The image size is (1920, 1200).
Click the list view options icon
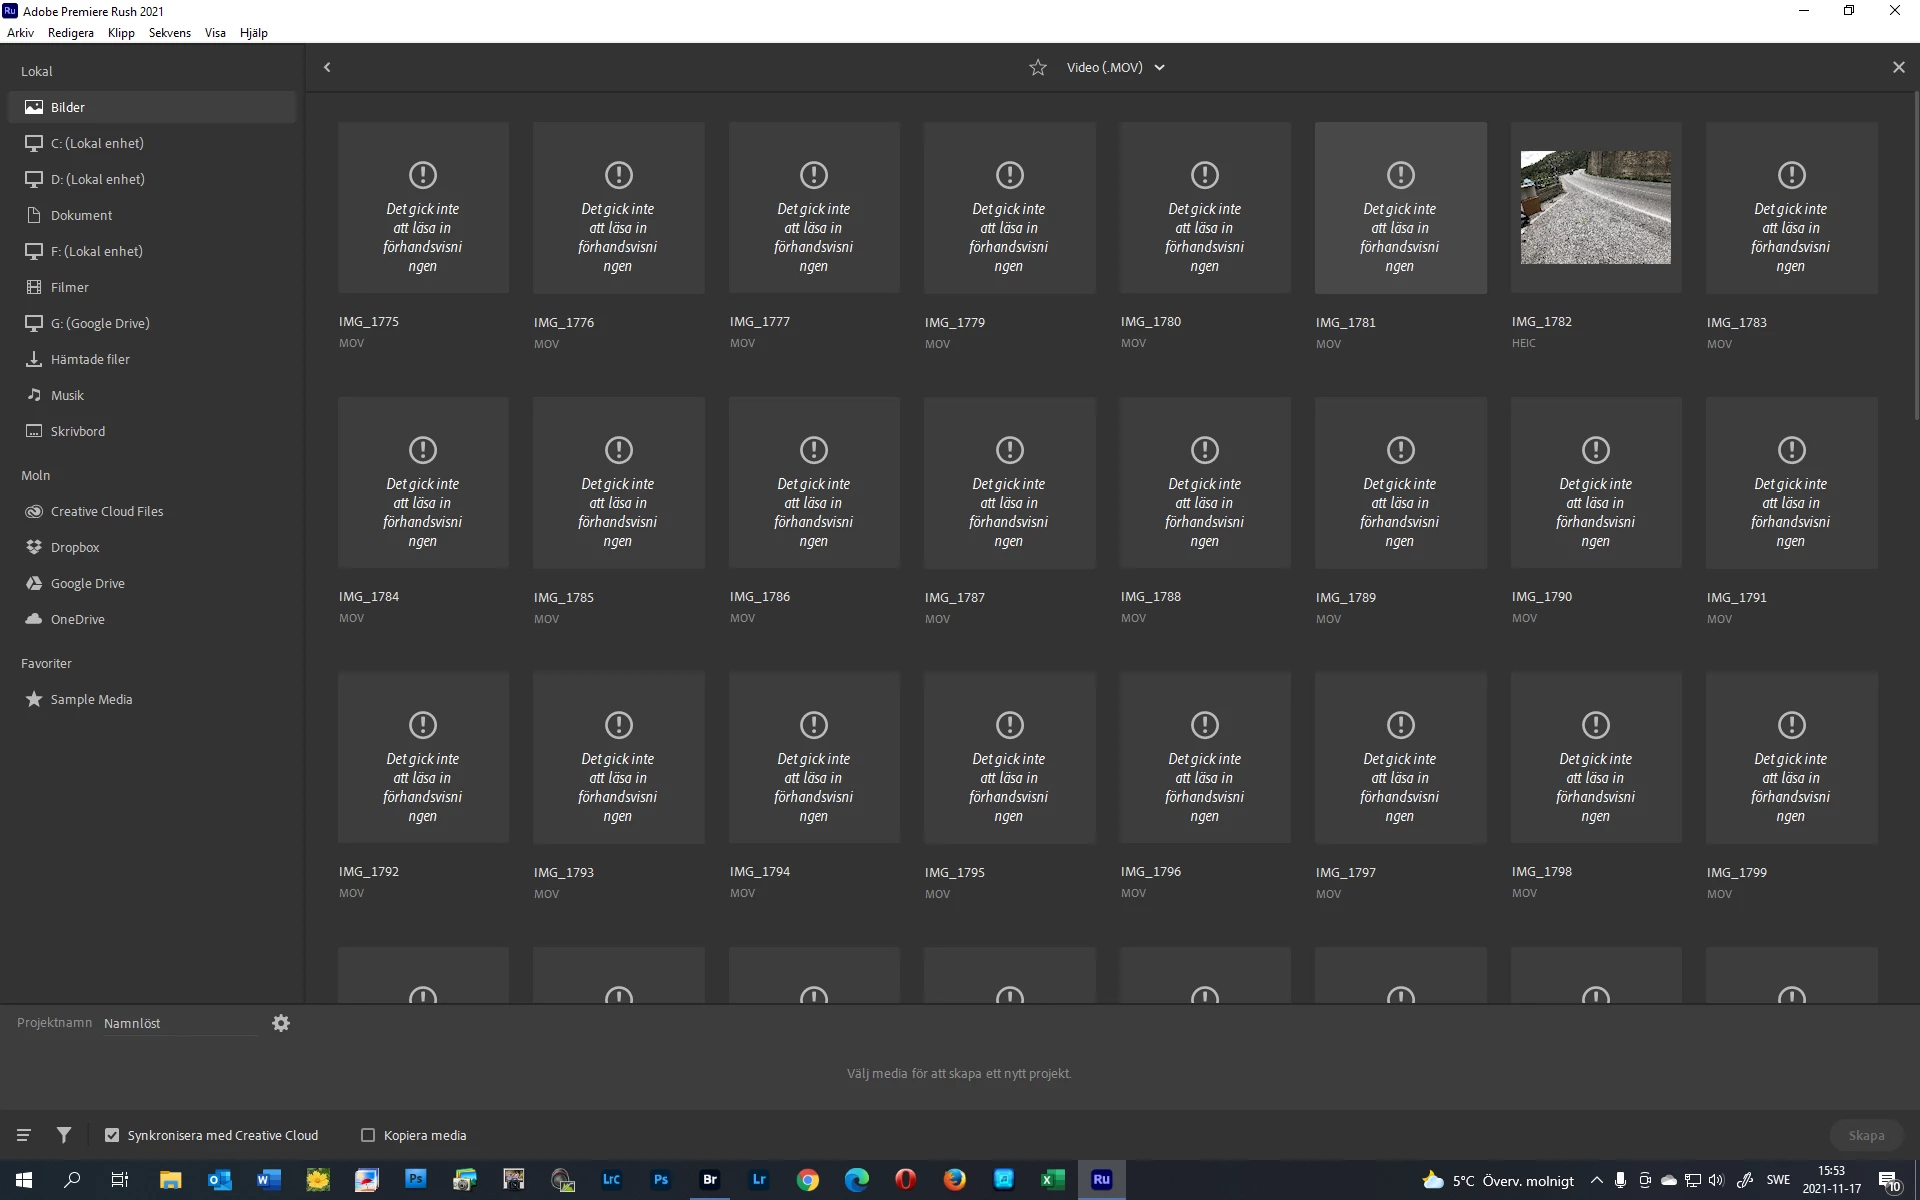[24, 1135]
